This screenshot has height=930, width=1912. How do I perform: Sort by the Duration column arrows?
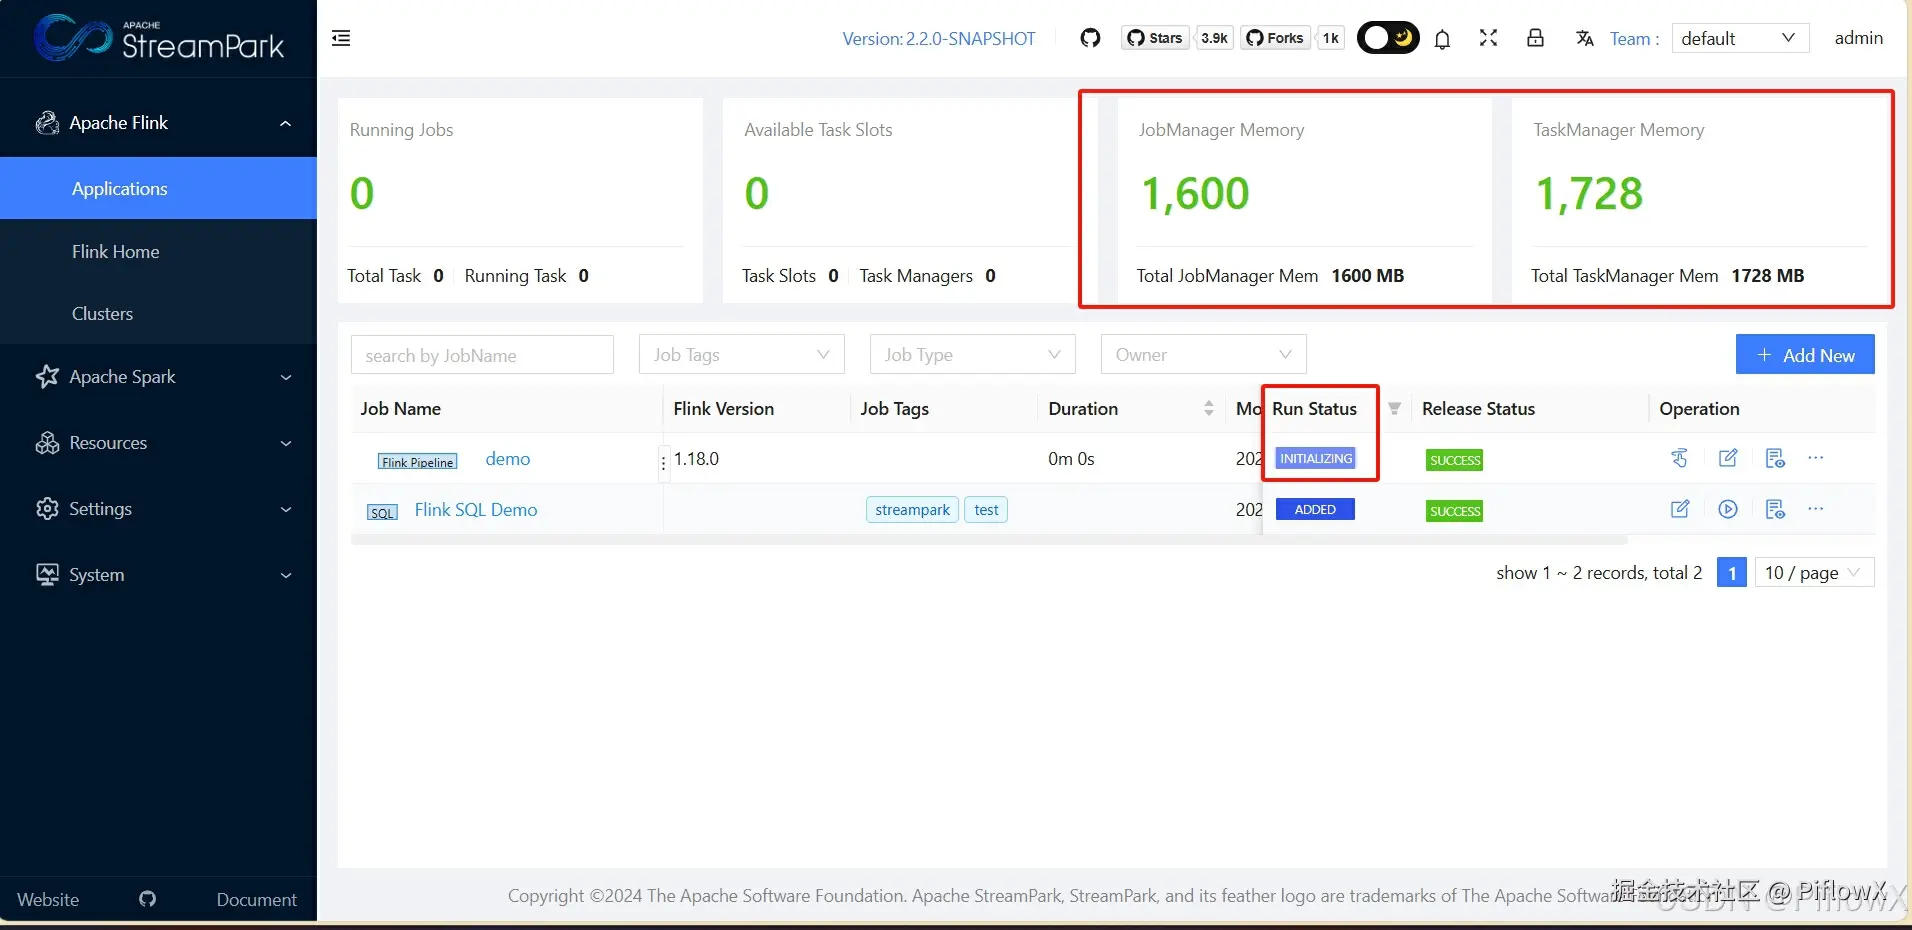(1208, 408)
